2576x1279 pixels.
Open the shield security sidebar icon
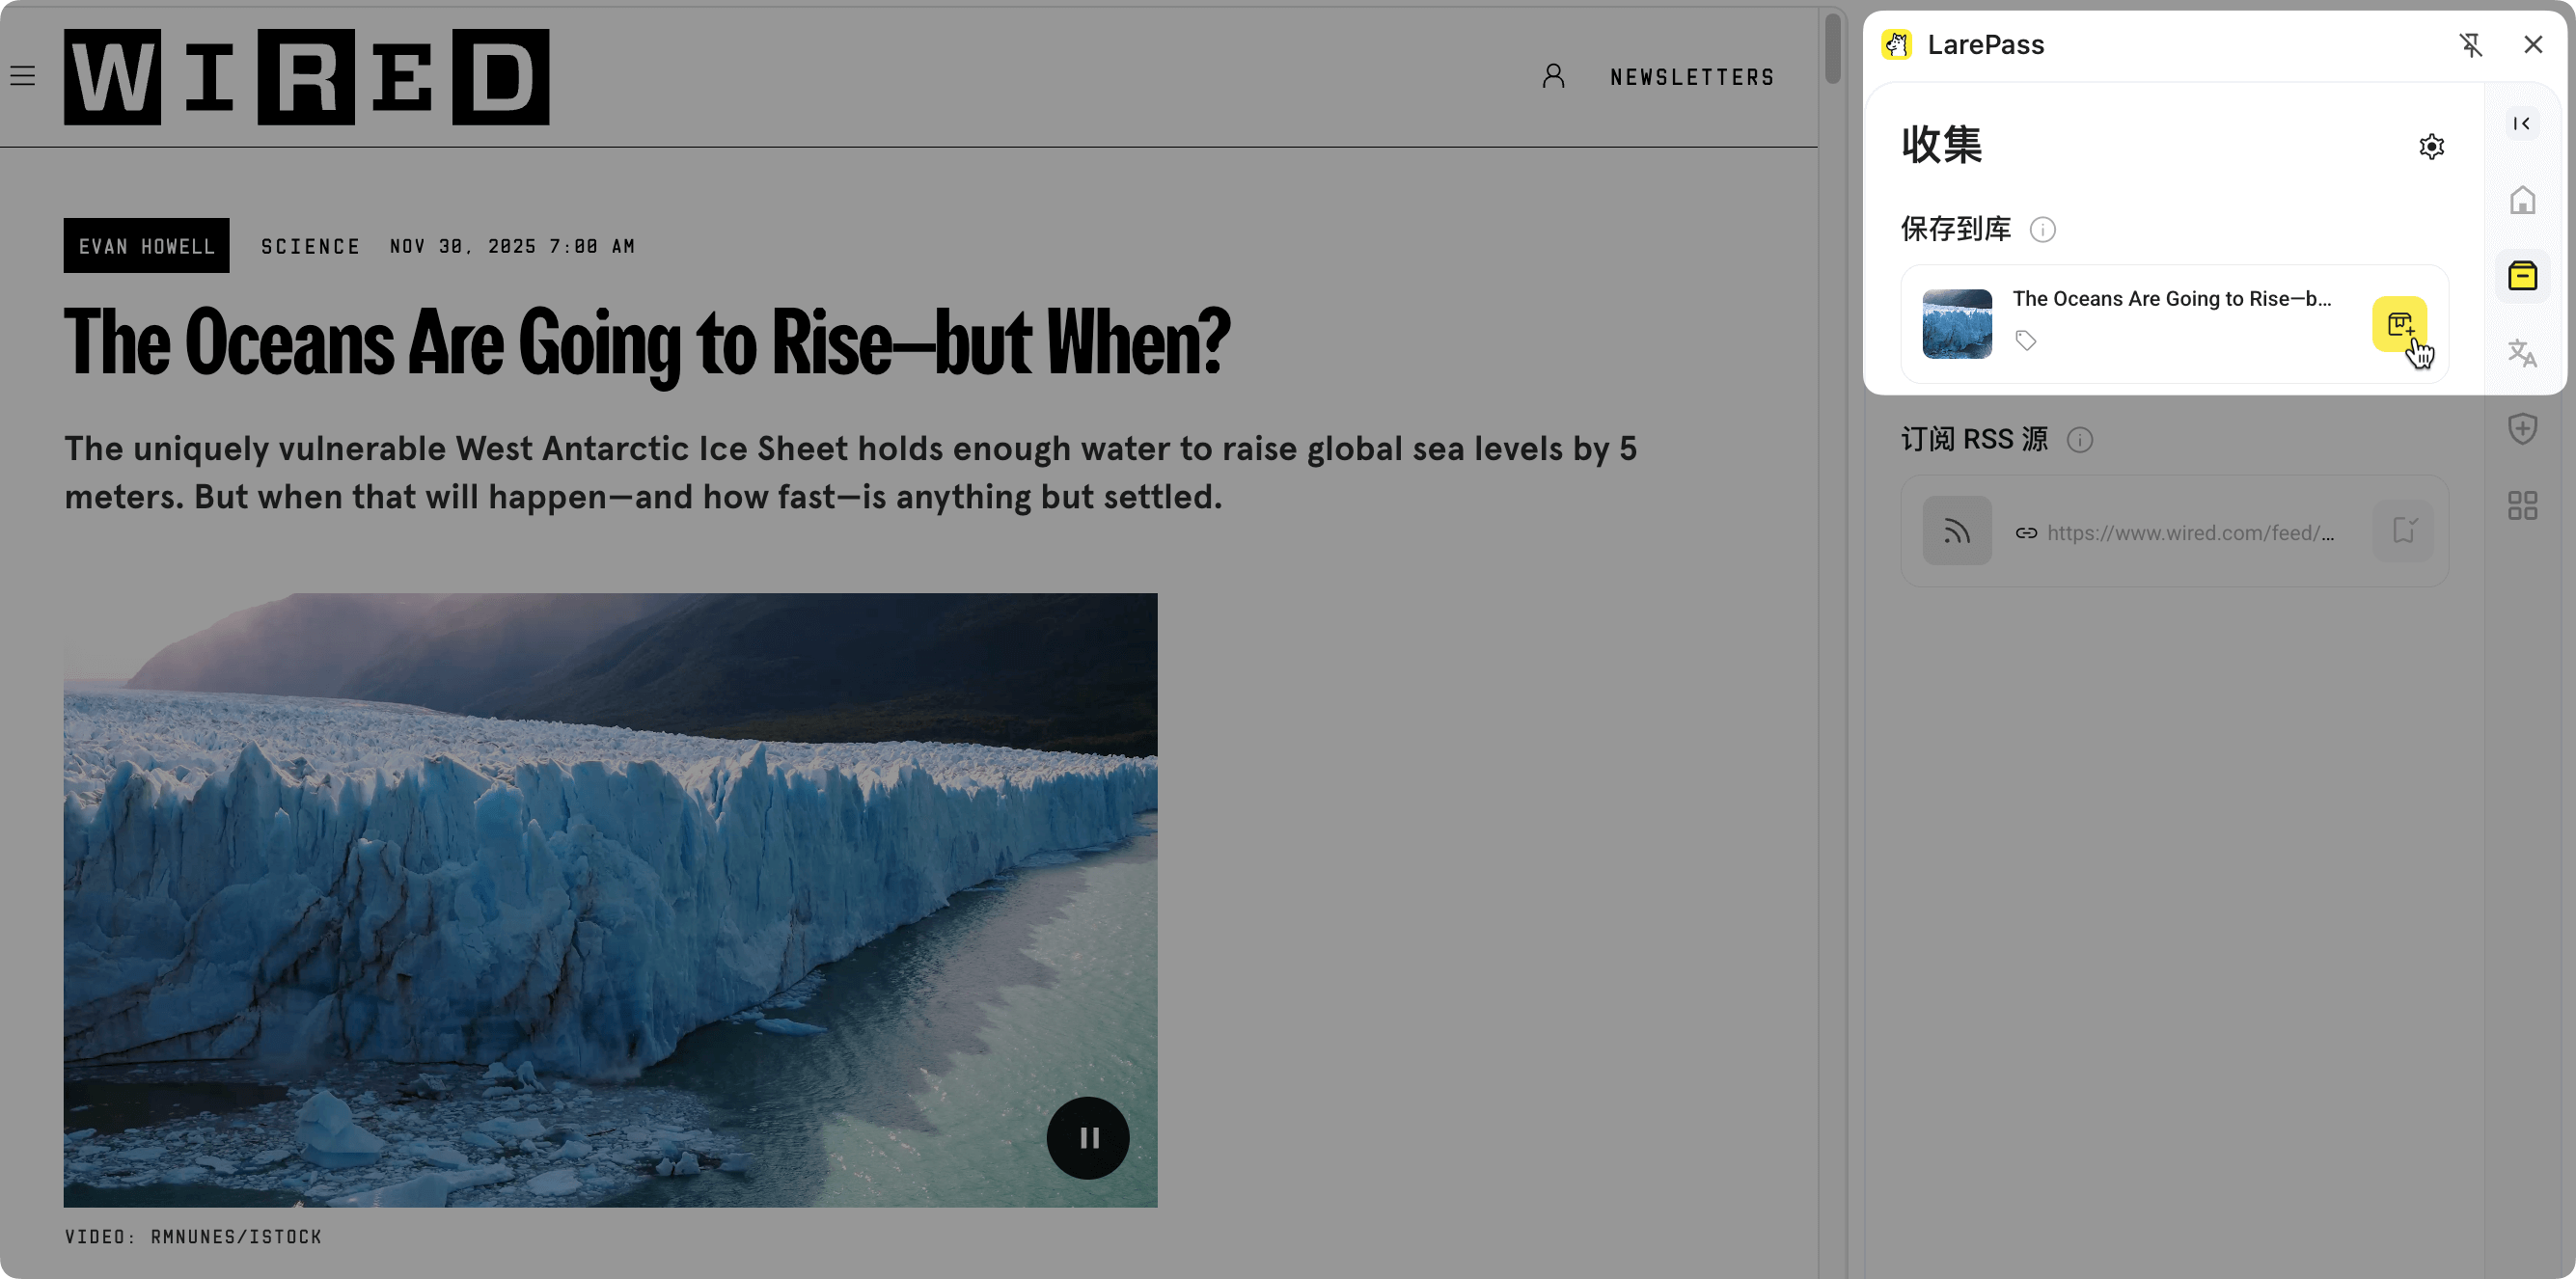tap(2521, 429)
